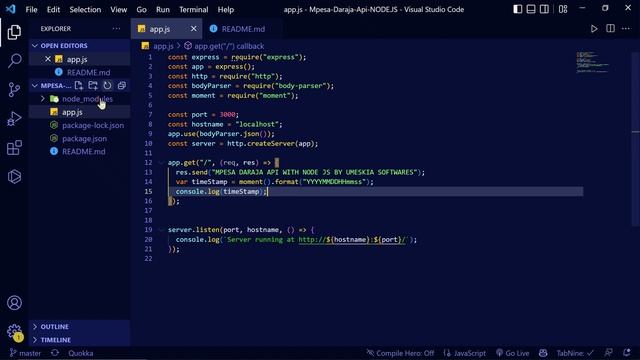Open the Accounts icon
Viewport: 640px width, 360px height.
pyautogui.click(x=14, y=303)
